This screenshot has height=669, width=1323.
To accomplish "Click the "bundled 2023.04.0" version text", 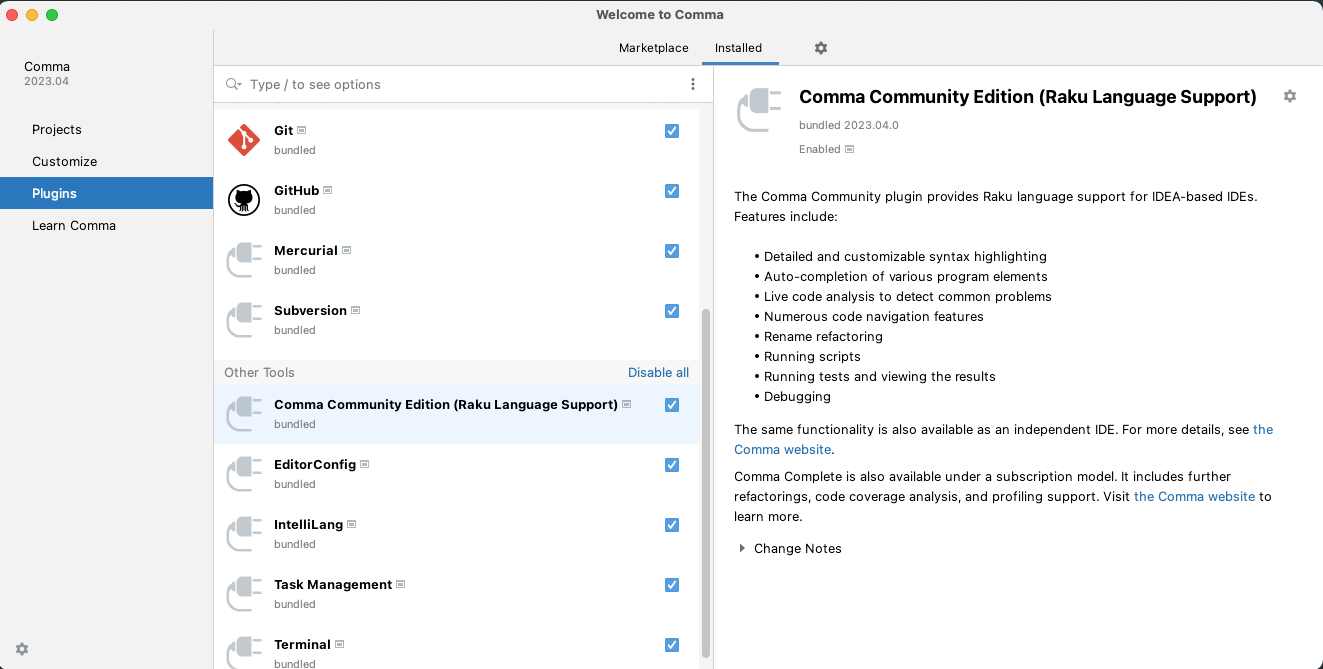I will coord(849,125).
